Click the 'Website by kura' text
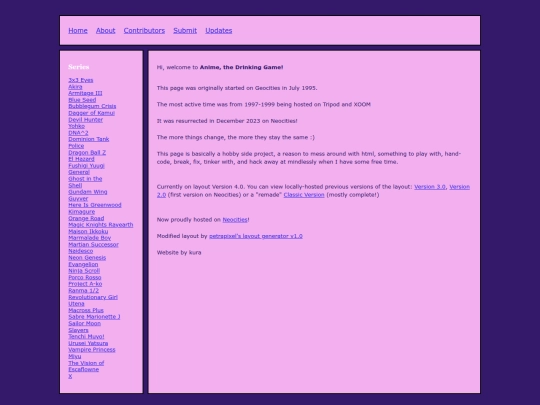Screen dimensions: 540x405 179,252
